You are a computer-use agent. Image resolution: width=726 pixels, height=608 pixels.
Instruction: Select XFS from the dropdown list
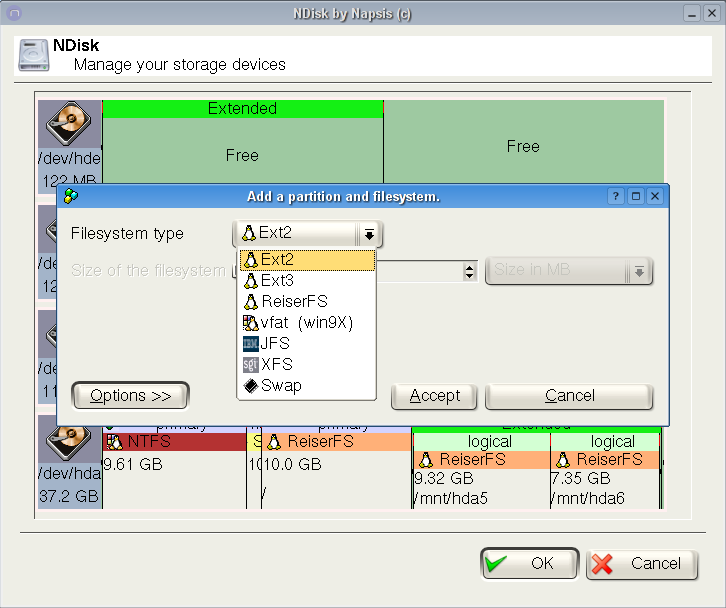[x=306, y=365]
